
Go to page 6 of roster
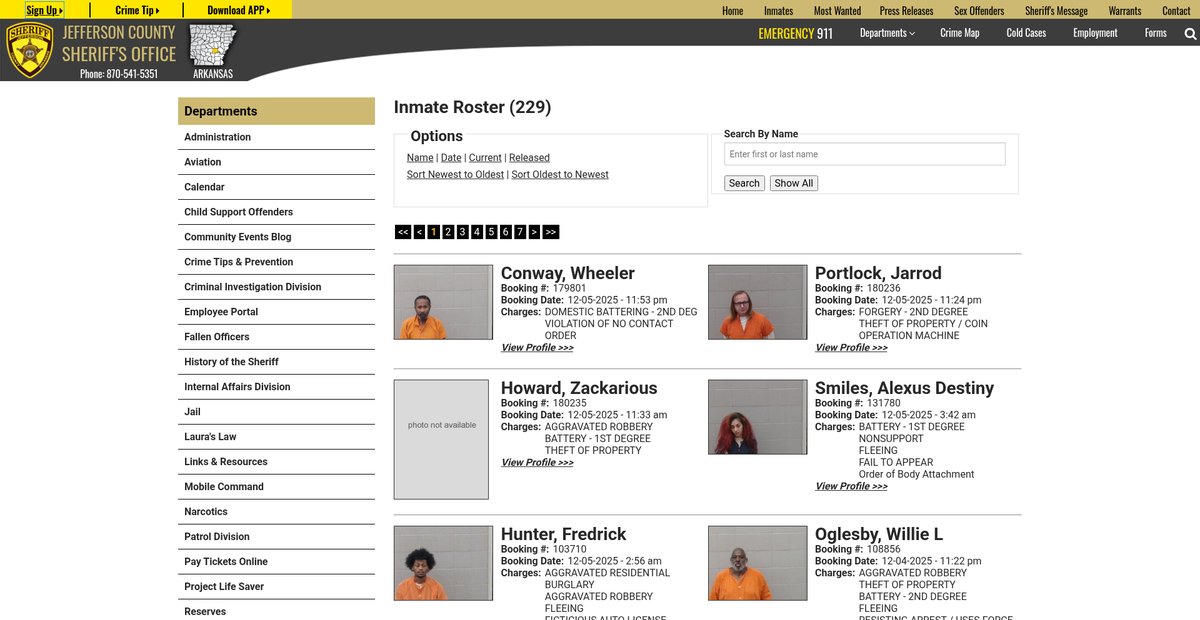(x=506, y=232)
